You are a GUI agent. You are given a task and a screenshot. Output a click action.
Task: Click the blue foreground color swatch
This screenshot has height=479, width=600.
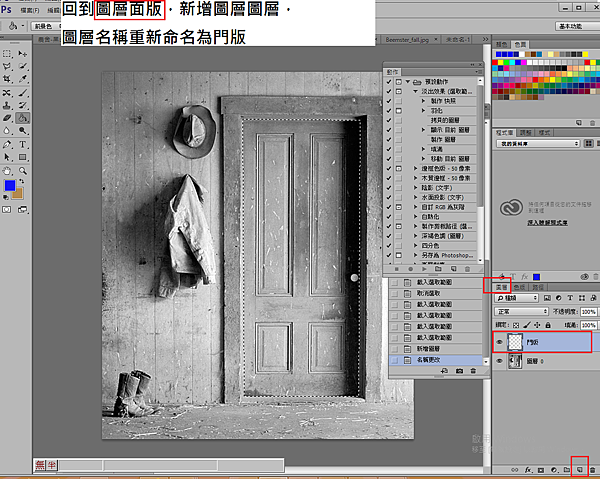pyautogui.click(x=10, y=186)
